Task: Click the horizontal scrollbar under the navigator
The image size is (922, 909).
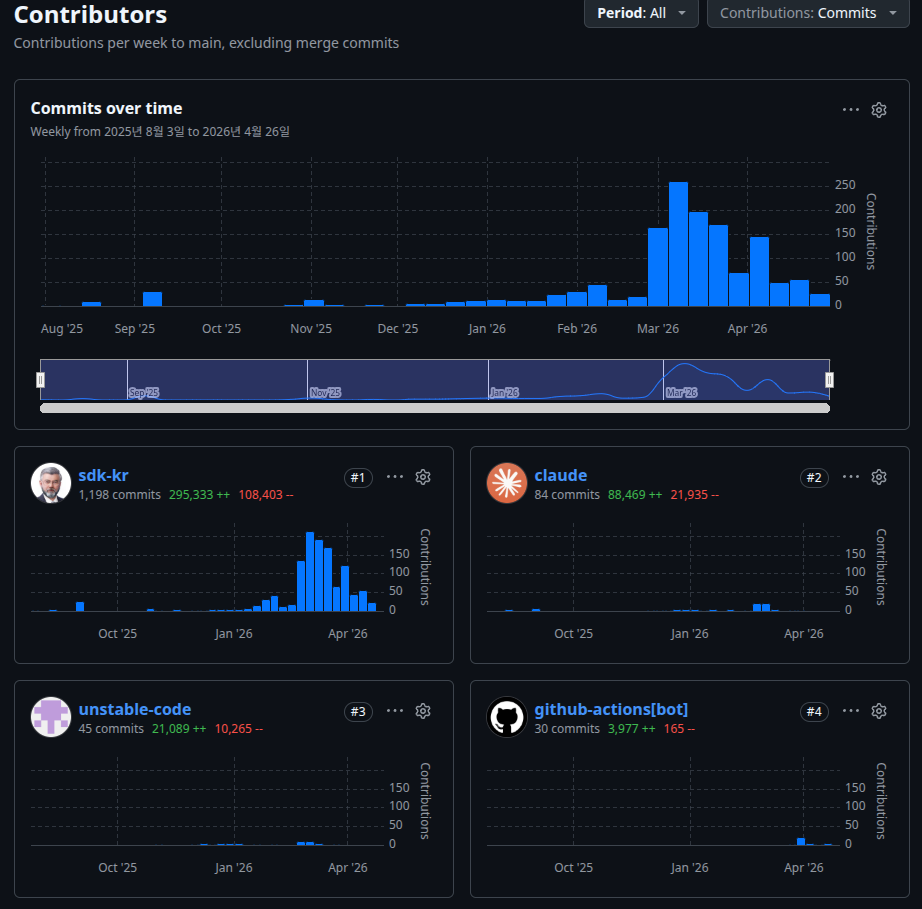Action: click(435, 408)
